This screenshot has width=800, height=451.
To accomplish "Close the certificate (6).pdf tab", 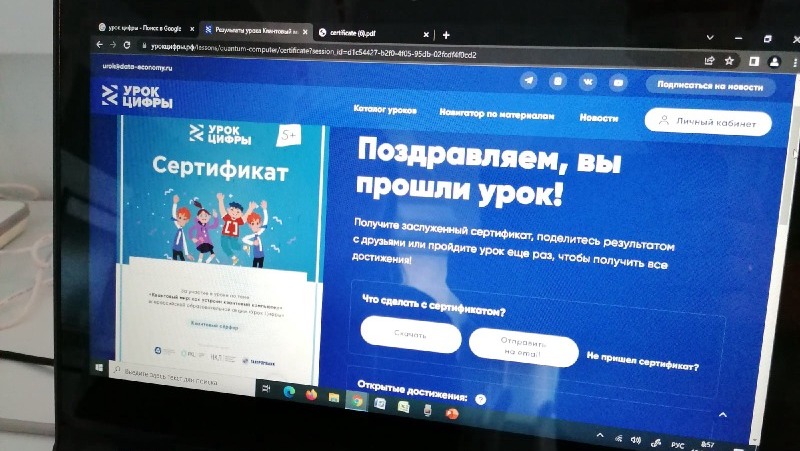I will click(x=426, y=35).
